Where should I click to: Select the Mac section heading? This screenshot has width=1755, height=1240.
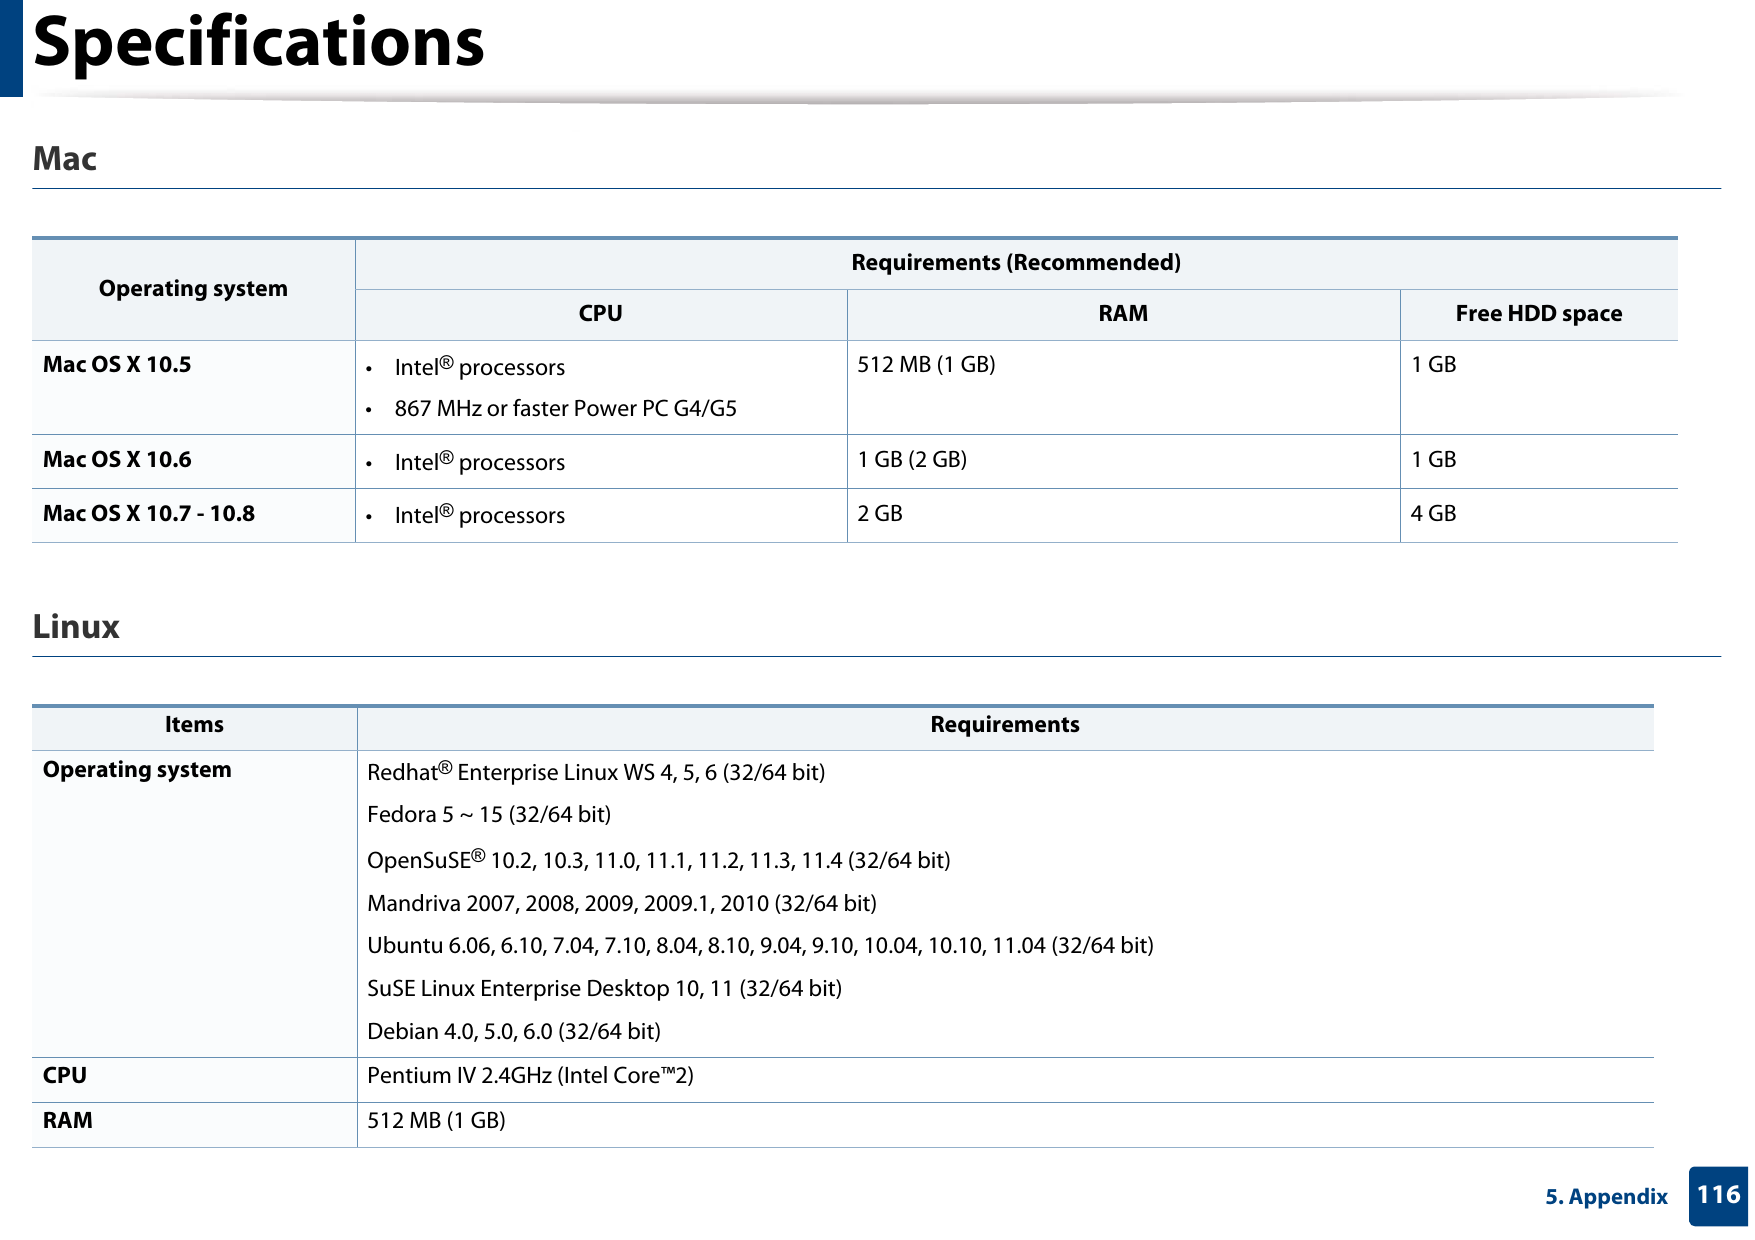click(65, 158)
